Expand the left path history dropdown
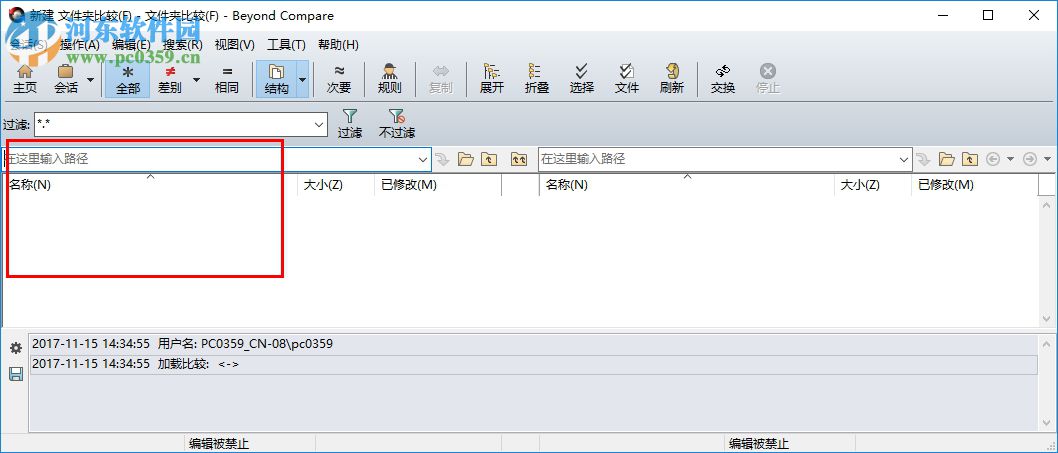Viewport: 1058px width, 453px height. [x=424, y=159]
